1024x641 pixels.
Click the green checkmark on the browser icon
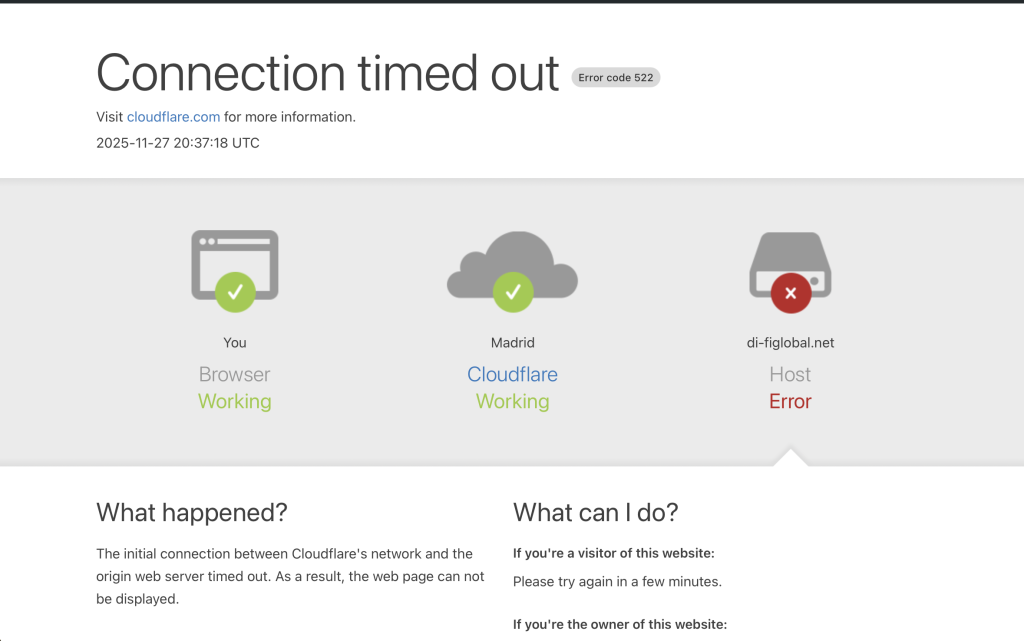pyautogui.click(x=235, y=292)
